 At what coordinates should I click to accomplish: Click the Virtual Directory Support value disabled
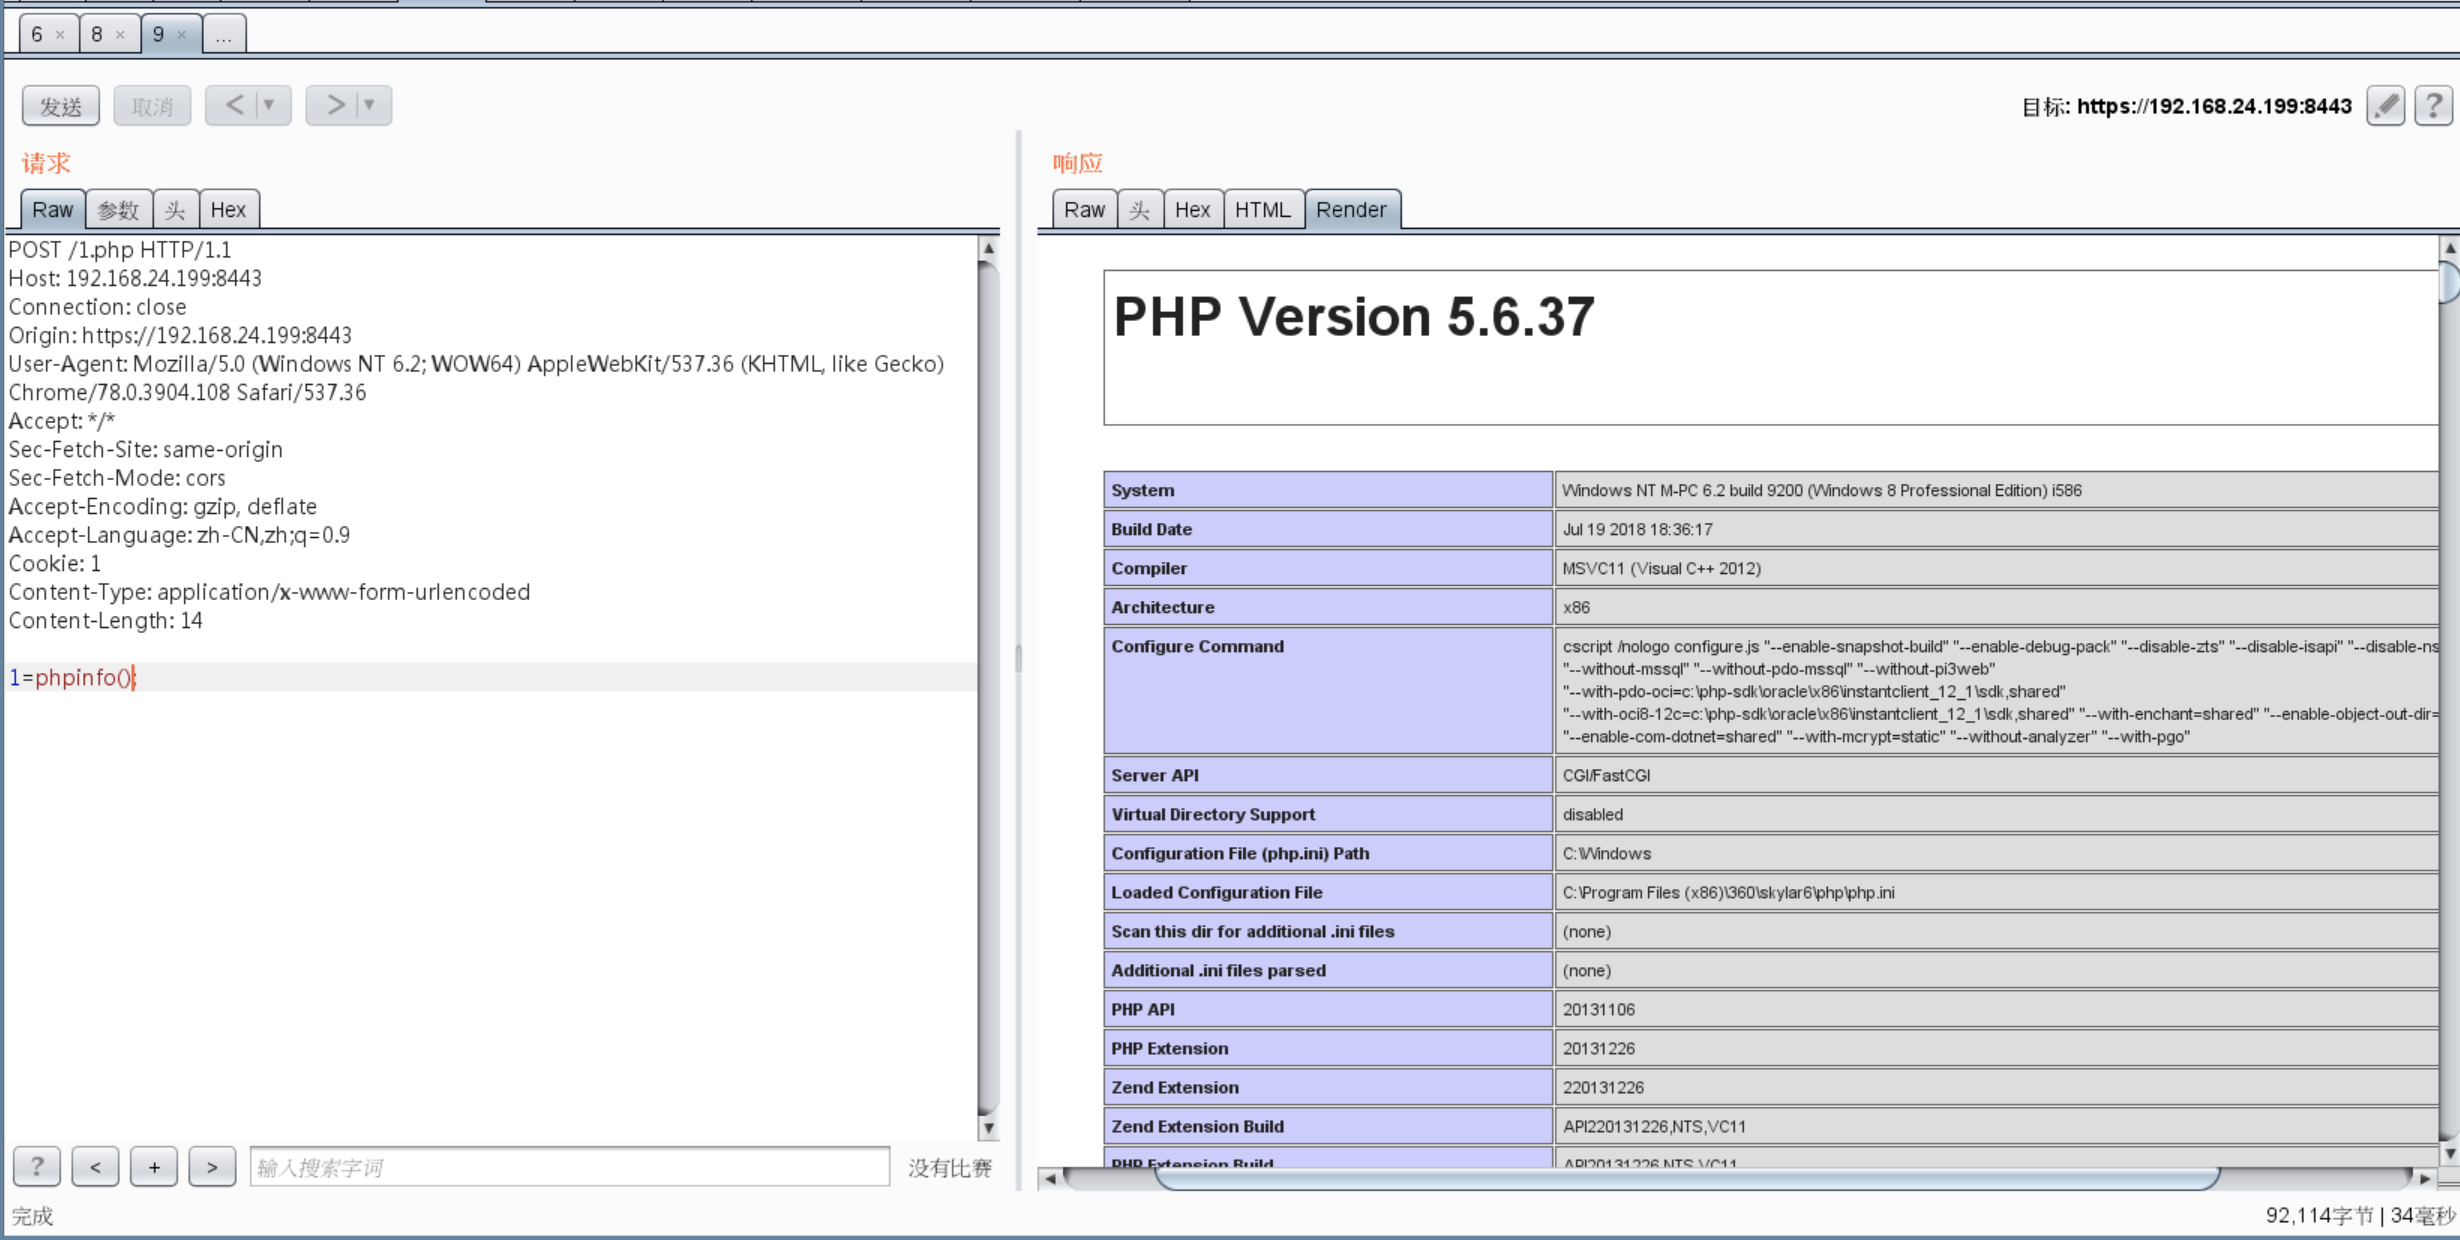1593,814
